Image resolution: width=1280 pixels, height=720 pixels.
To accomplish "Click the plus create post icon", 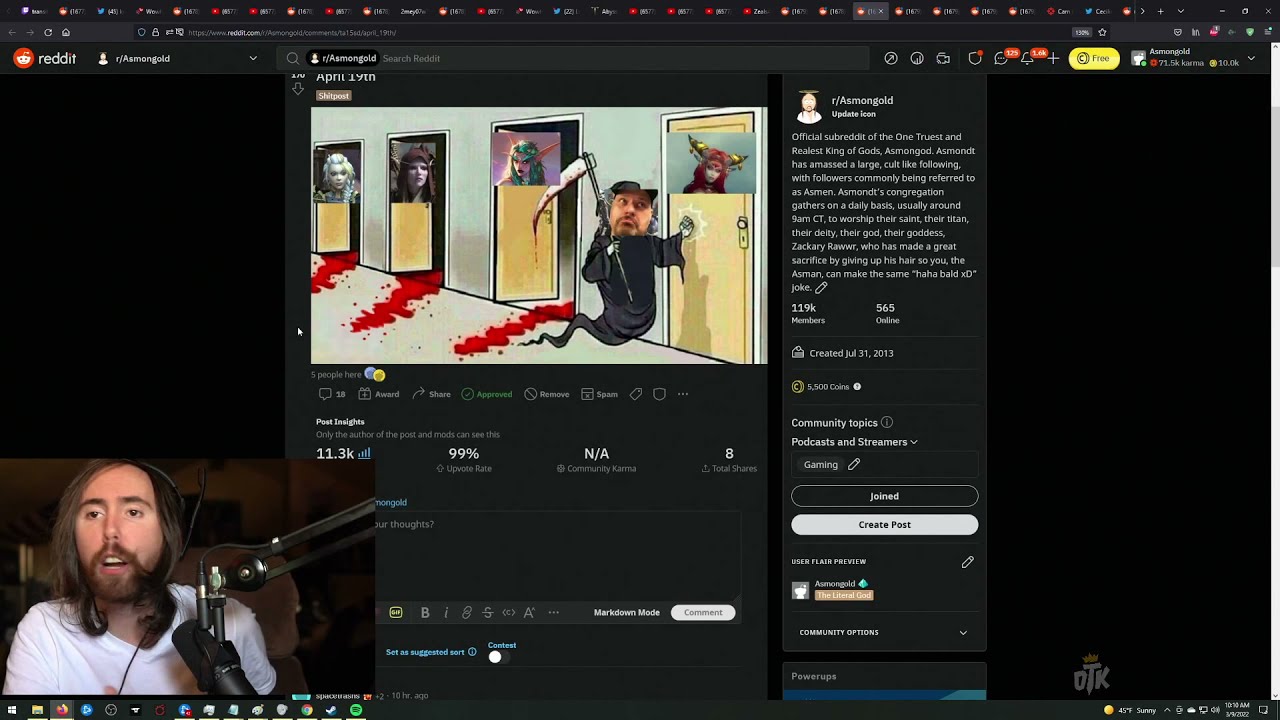I will (x=1053, y=58).
